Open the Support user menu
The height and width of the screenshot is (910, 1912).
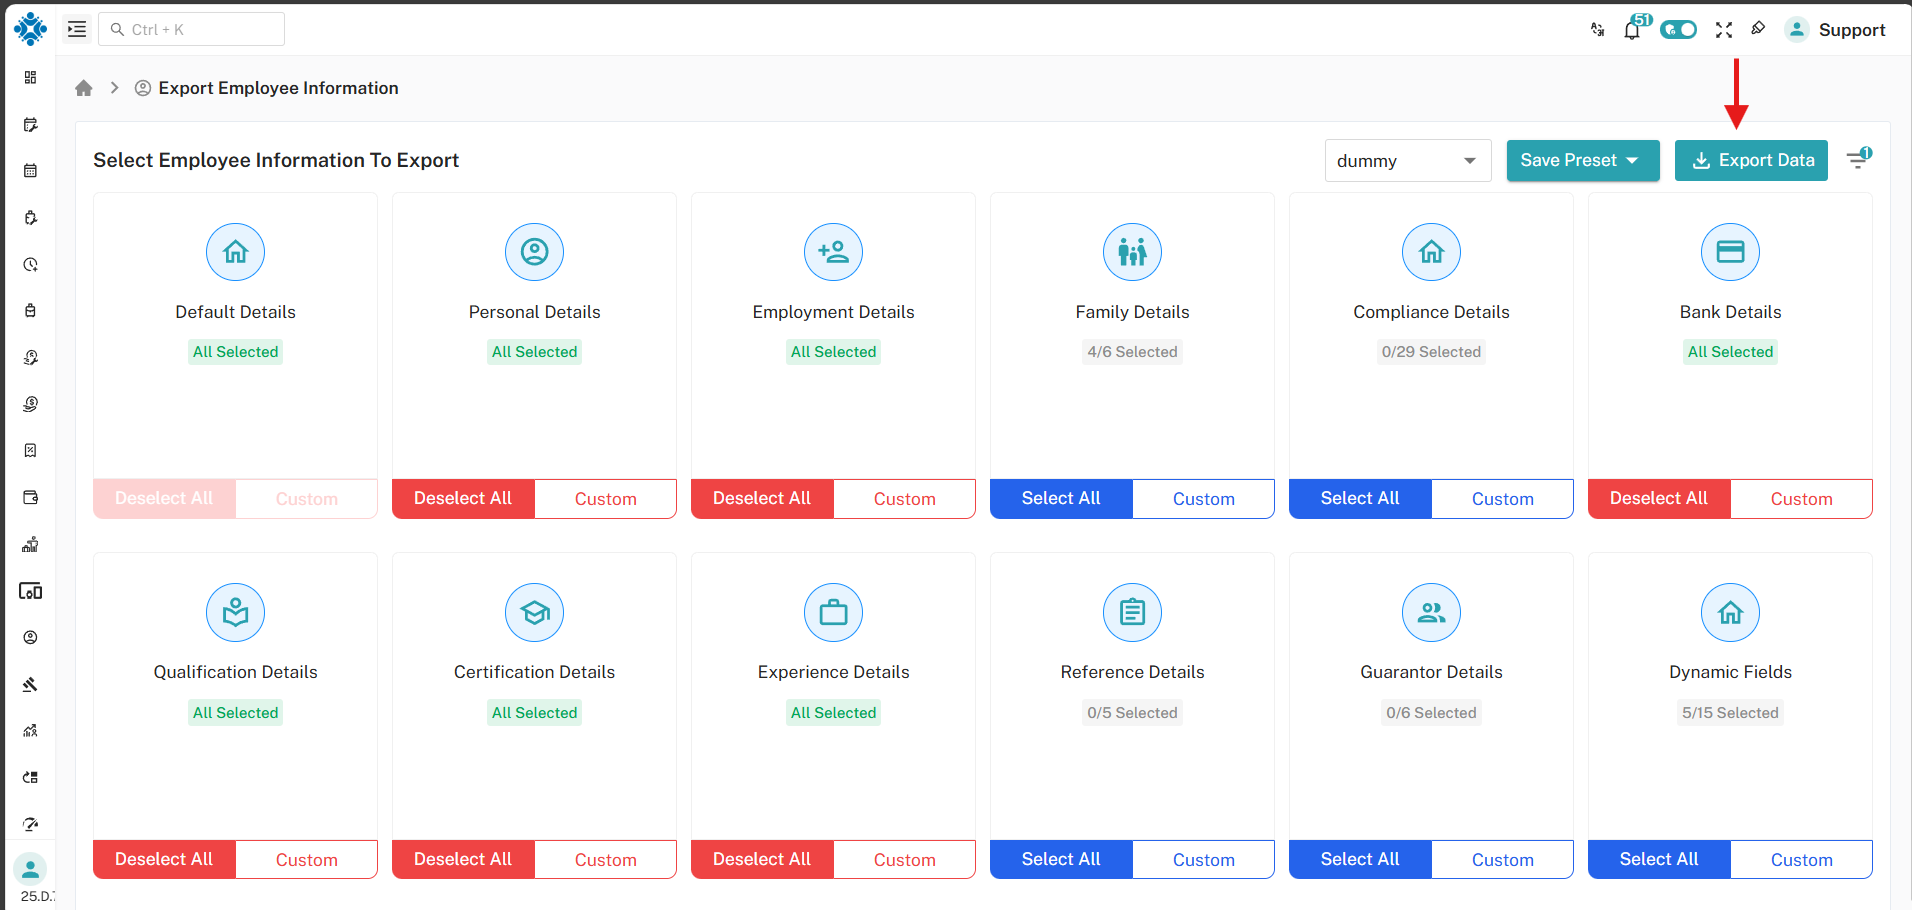(1837, 30)
